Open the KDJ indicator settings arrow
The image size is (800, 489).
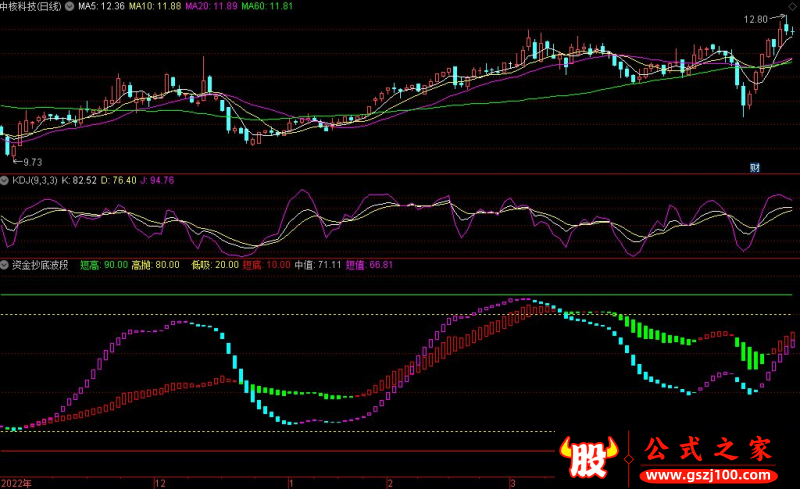[x=5, y=180]
